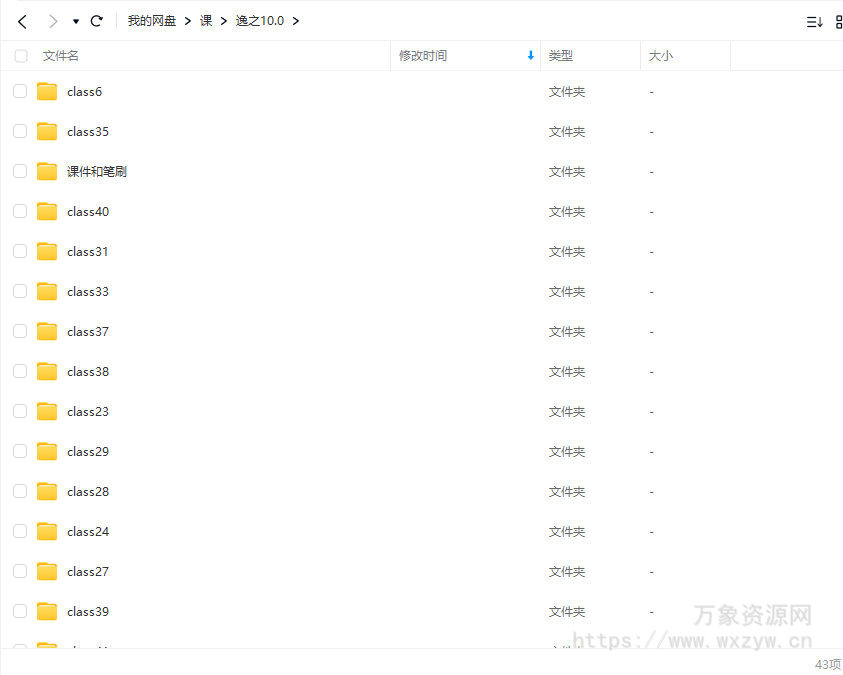Click the 文件名 column header
The image size is (843, 675).
[x=61, y=56]
